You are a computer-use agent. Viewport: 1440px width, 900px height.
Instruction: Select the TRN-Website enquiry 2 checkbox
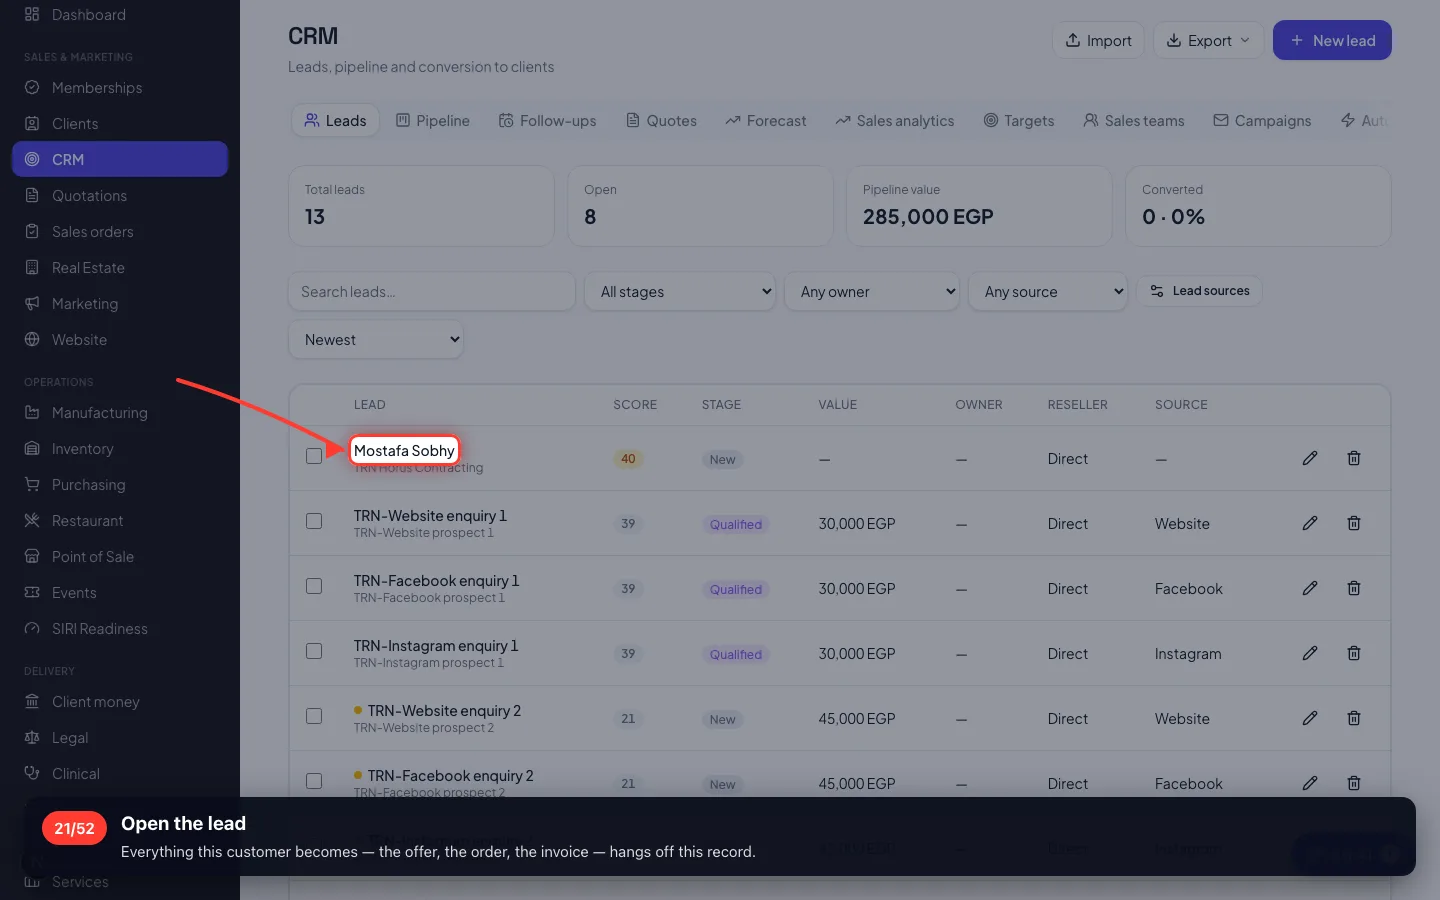[314, 716]
